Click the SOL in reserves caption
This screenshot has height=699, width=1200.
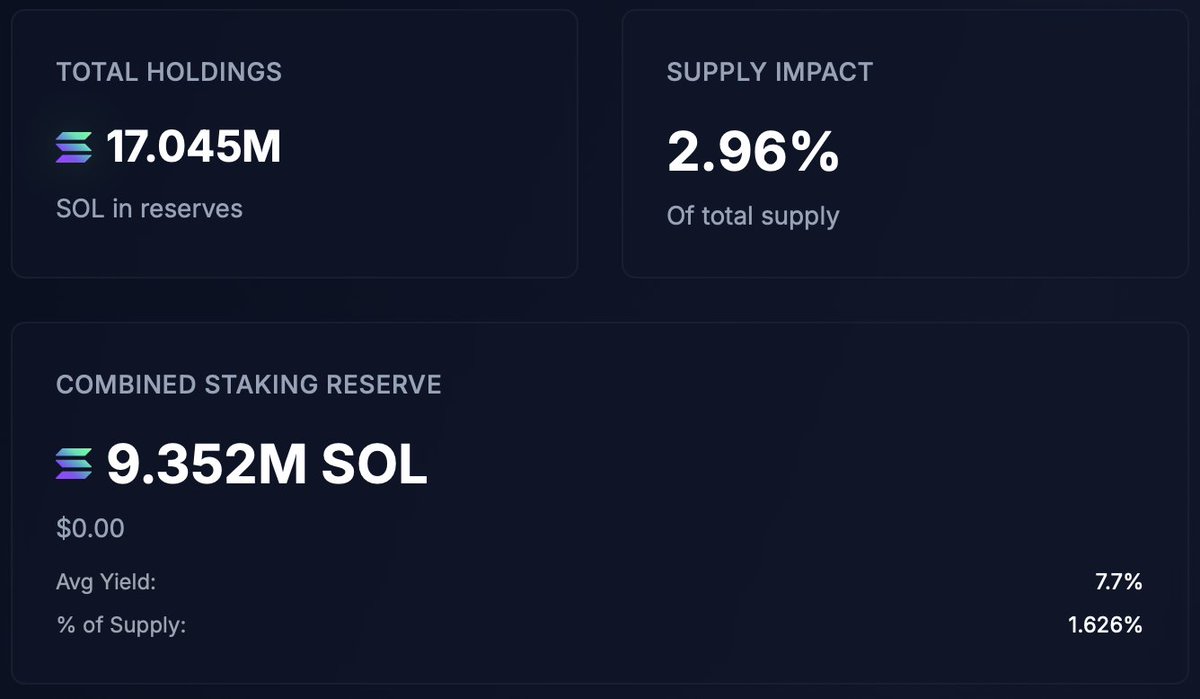click(x=149, y=209)
